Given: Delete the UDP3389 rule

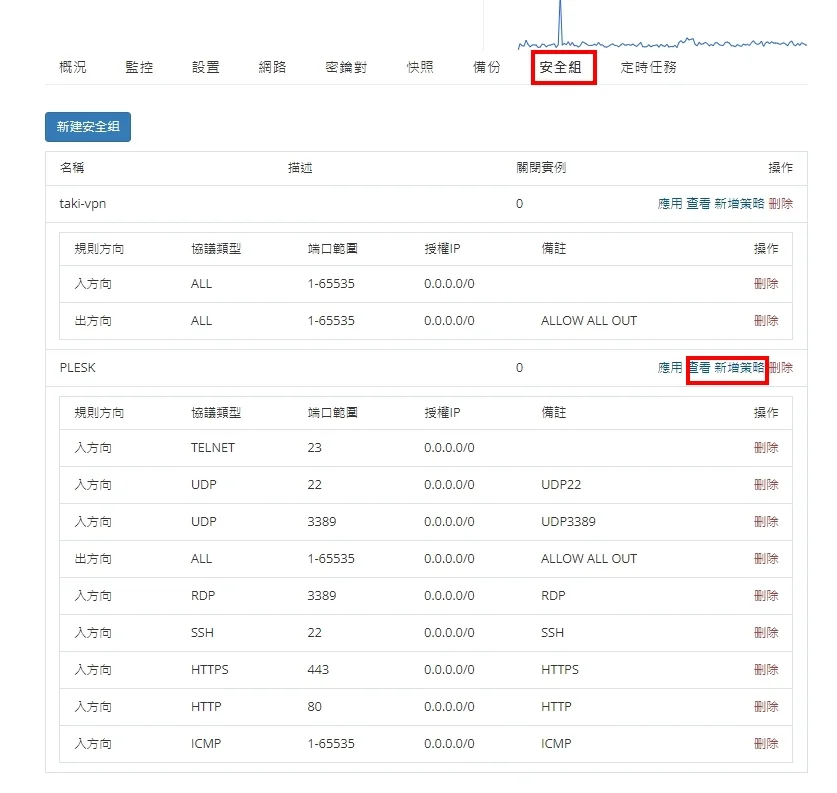Looking at the screenshot, I should [766, 521].
